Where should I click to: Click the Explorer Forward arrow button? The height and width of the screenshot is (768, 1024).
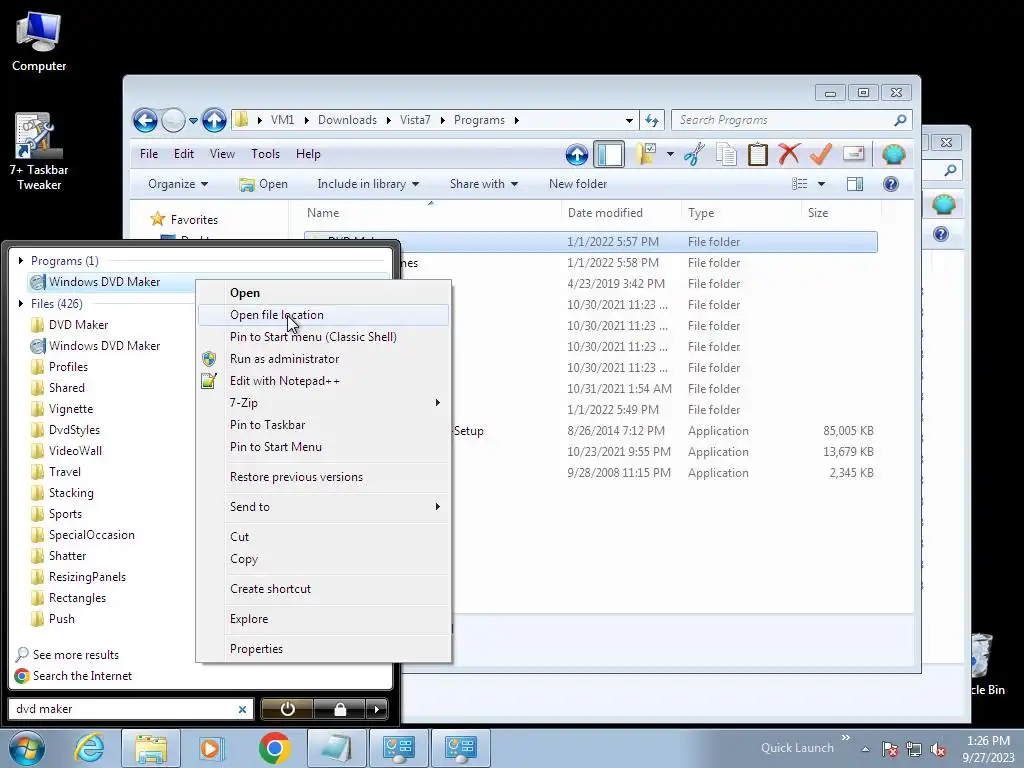[x=173, y=121]
